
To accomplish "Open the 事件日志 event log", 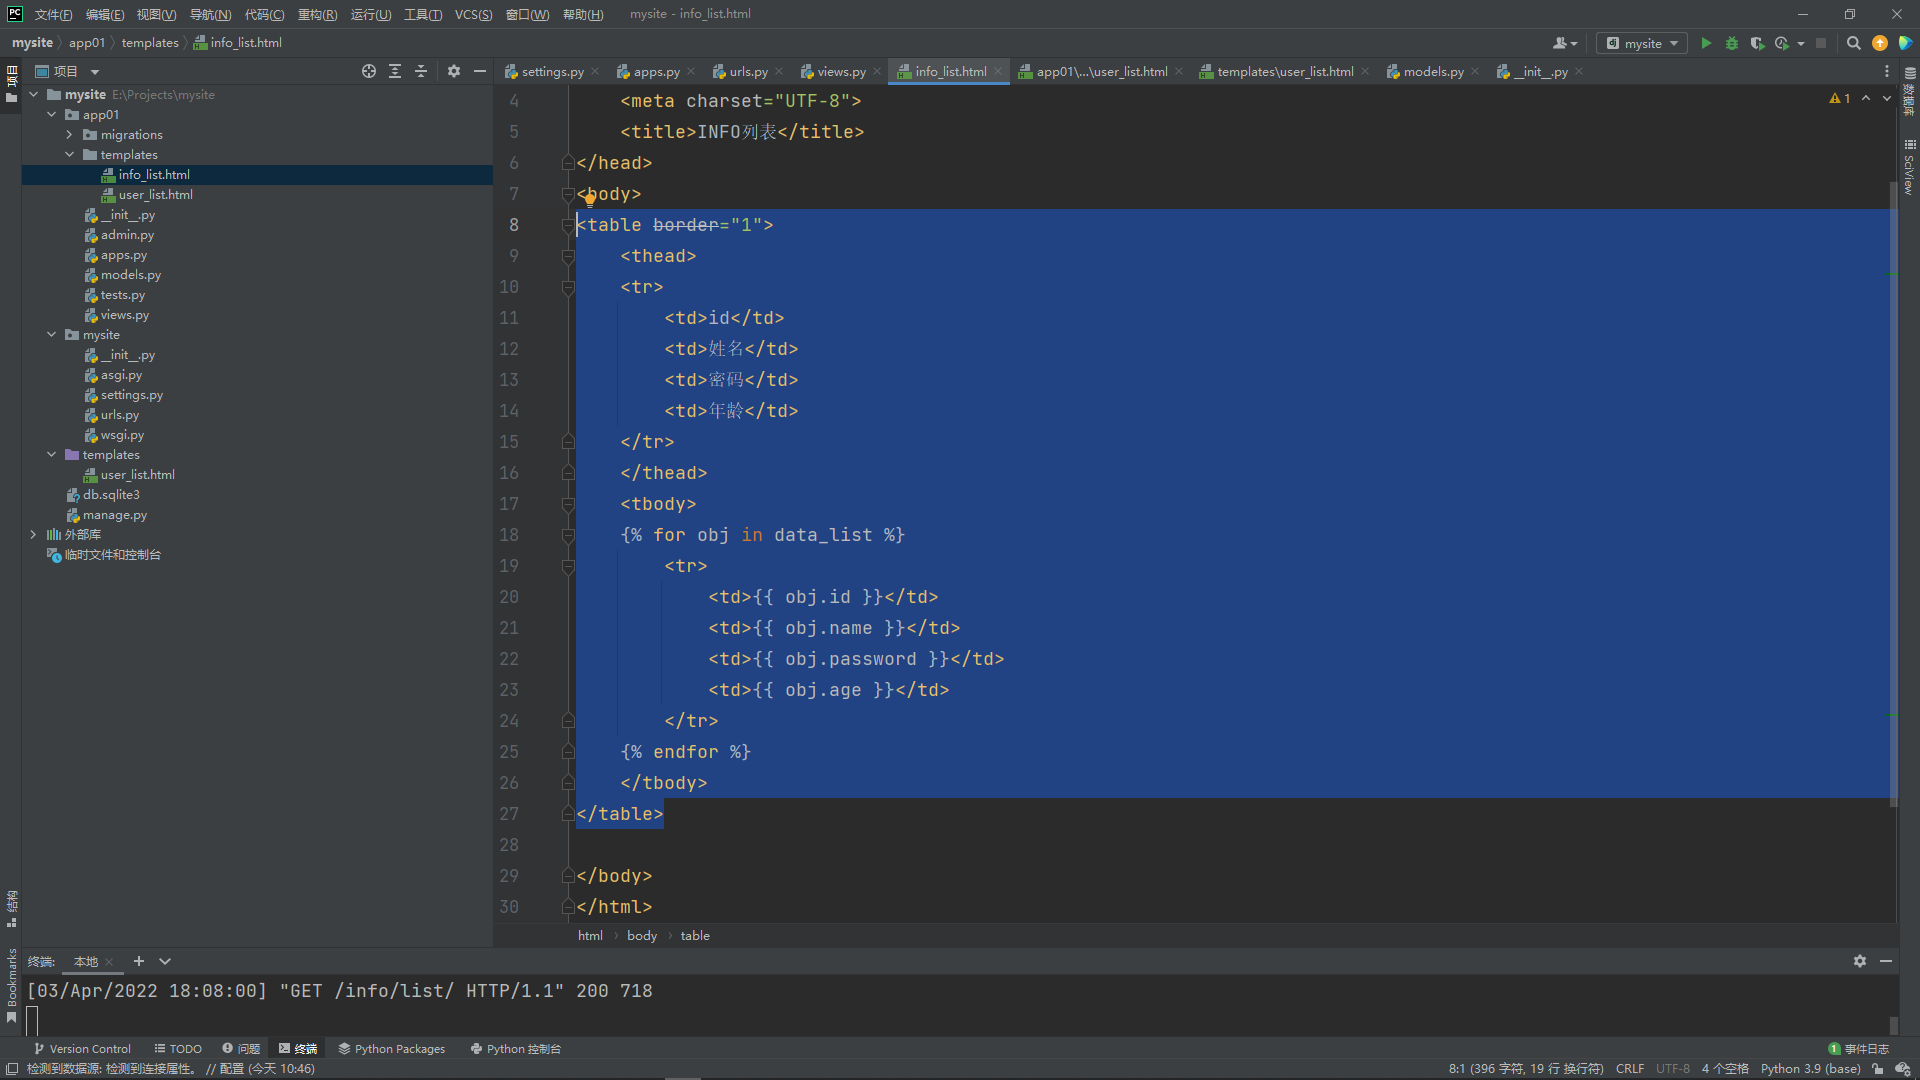I will [1859, 1049].
